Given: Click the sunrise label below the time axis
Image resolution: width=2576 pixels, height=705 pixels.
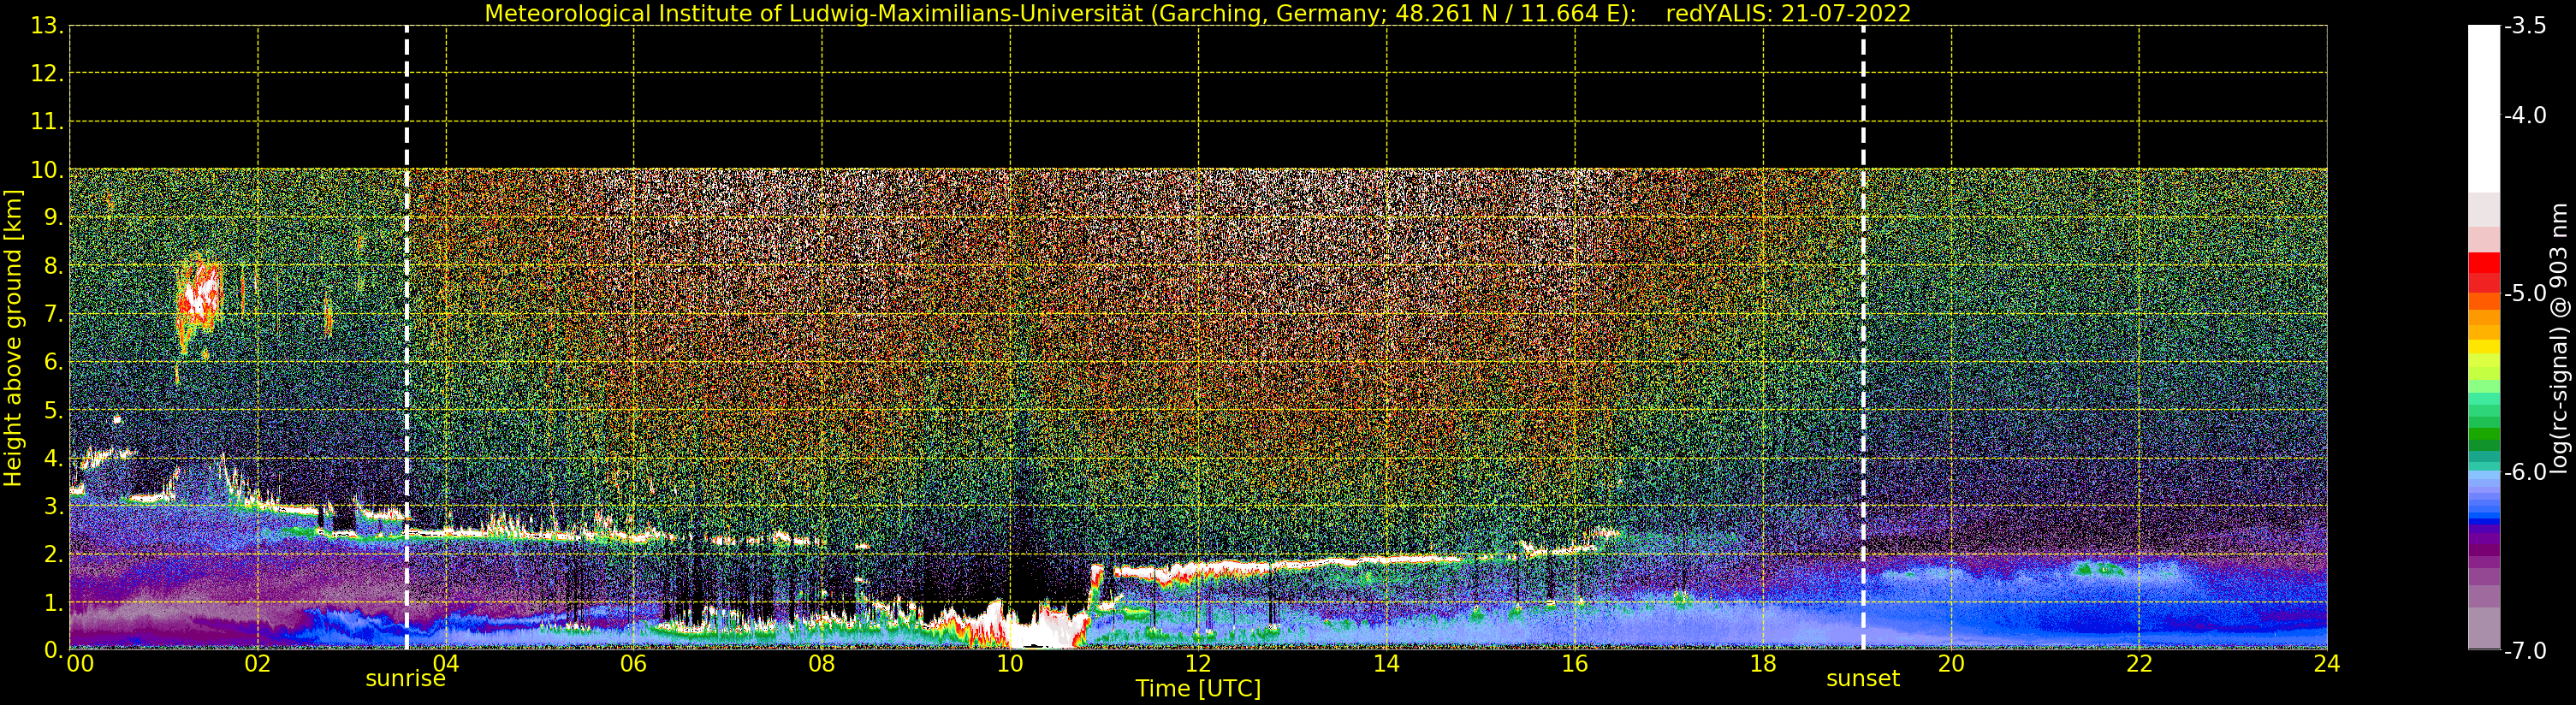Looking at the screenshot, I should click(405, 679).
